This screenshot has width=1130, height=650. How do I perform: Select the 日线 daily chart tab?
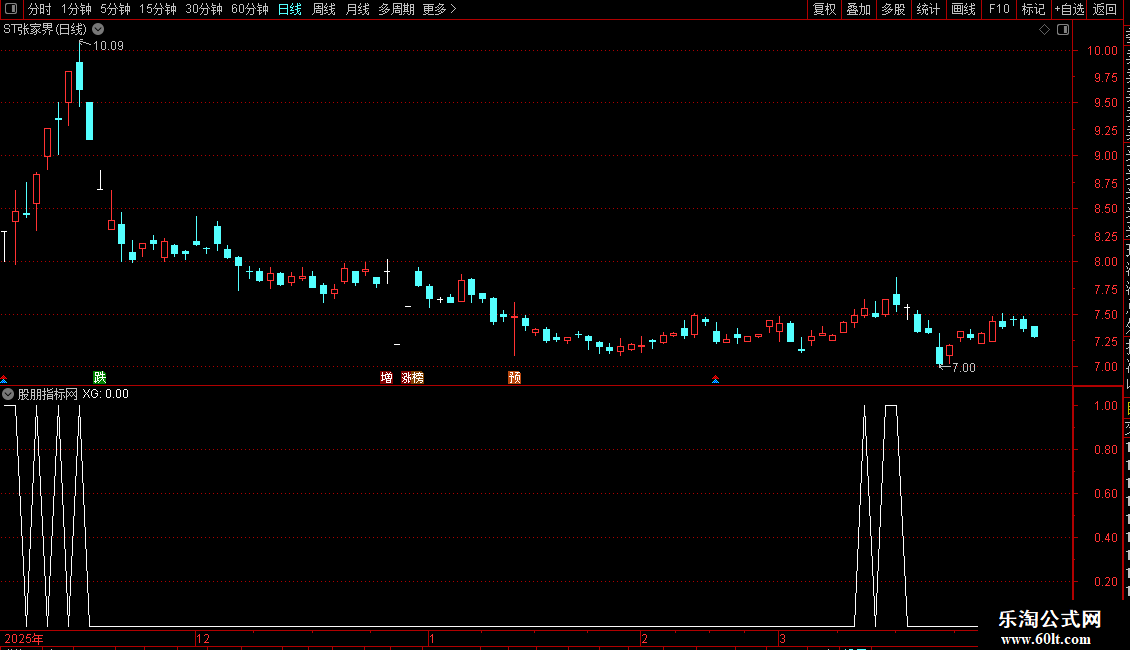(x=290, y=9)
